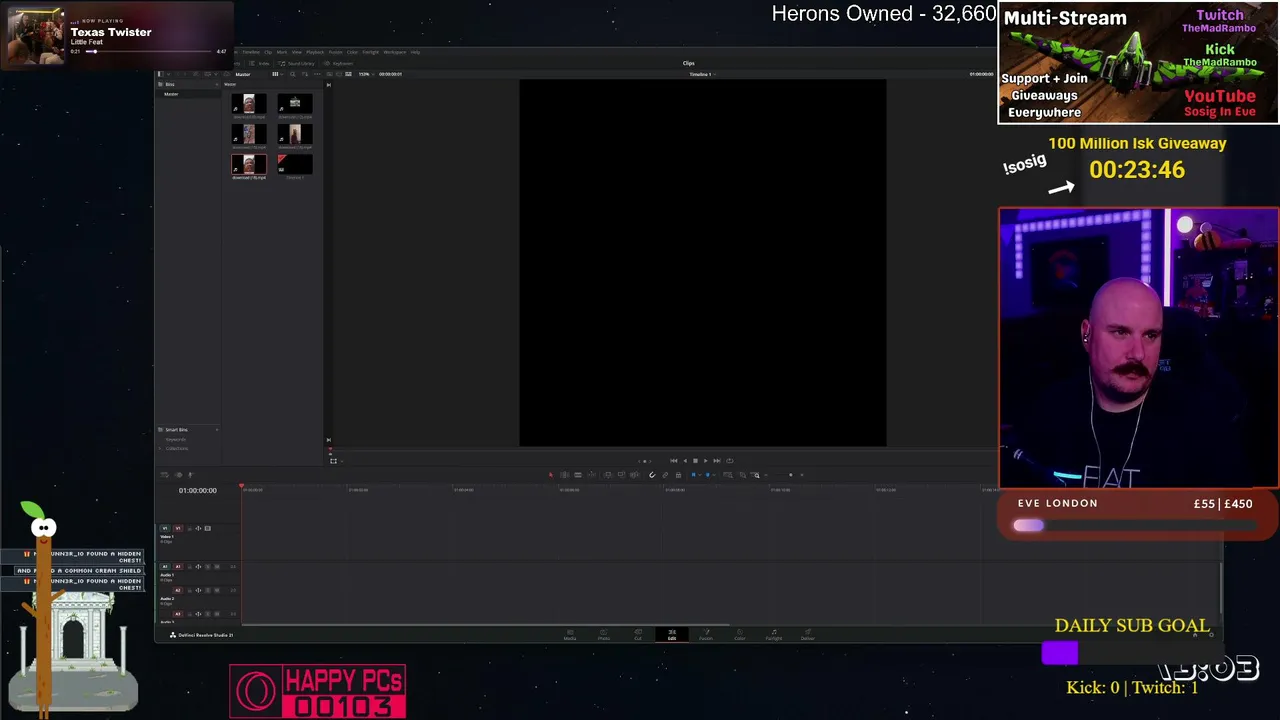Select the Timeline 1 thumbnail in media pool
This screenshot has height=720, width=1280.
point(295,164)
